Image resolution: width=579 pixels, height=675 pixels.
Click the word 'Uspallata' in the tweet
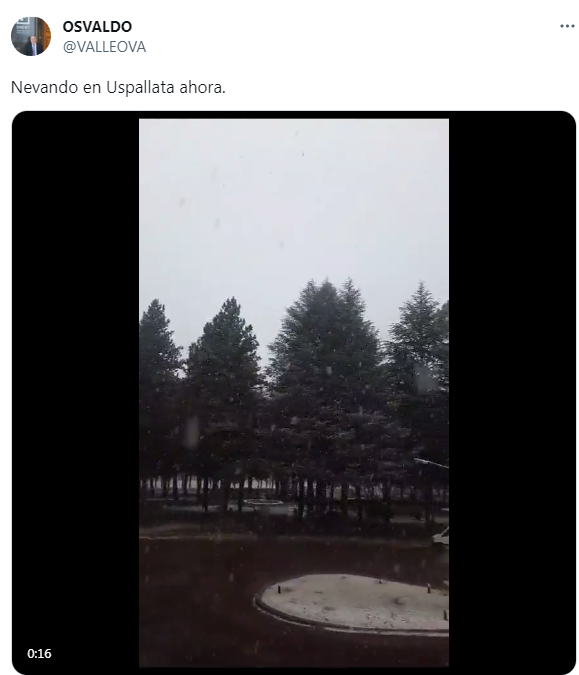coord(140,87)
